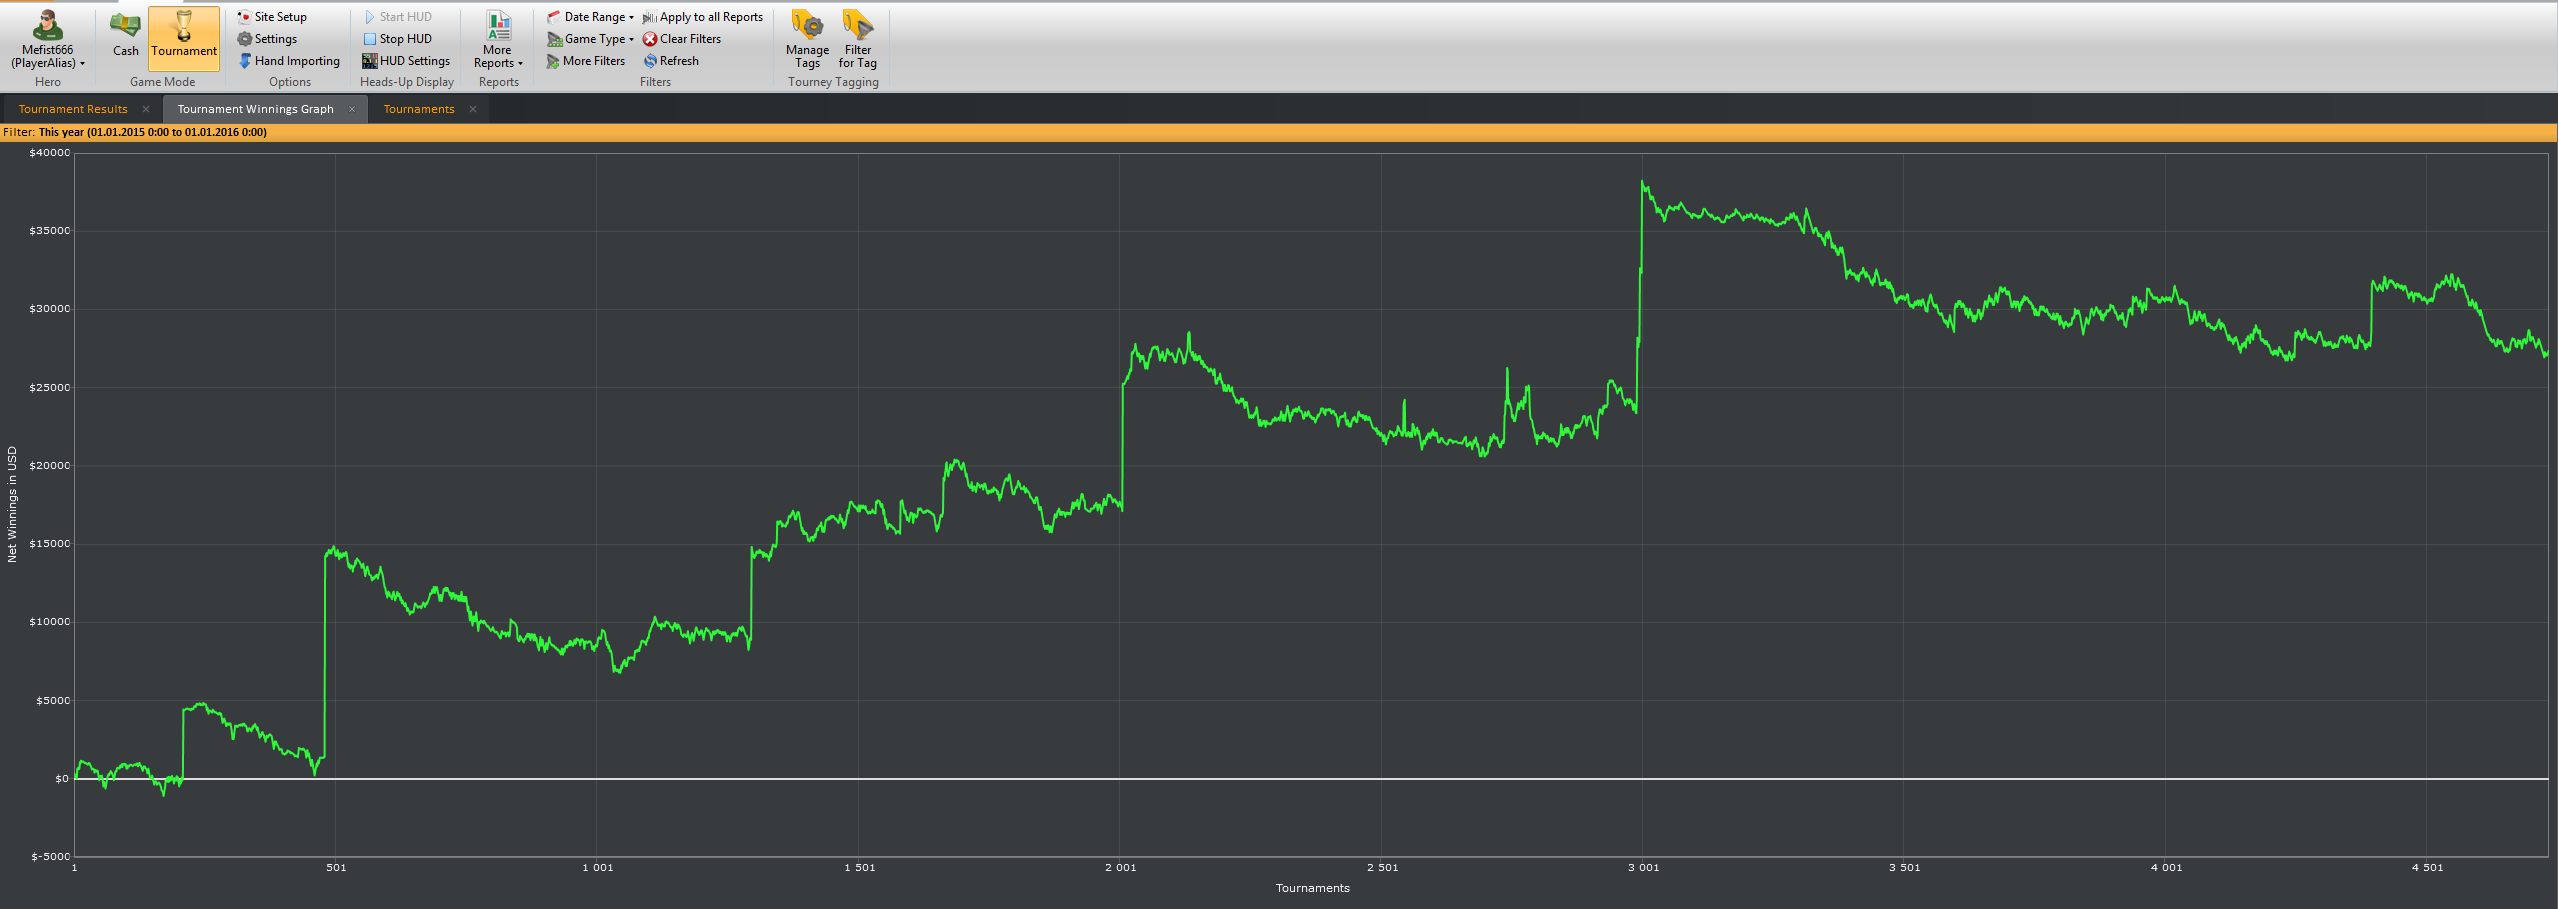Click the 'Heads-Up Display' ribbon group label

click(x=407, y=82)
